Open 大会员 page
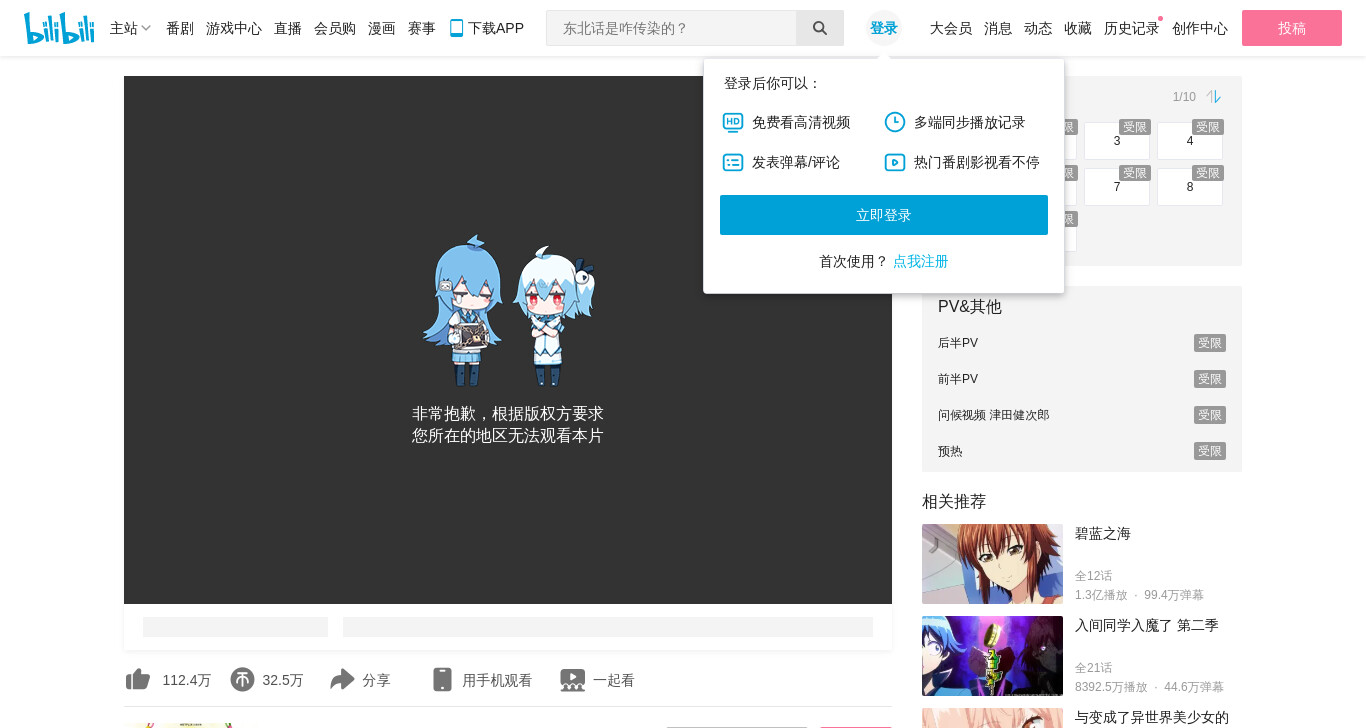This screenshot has width=1366, height=728. pyautogui.click(x=951, y=28)
